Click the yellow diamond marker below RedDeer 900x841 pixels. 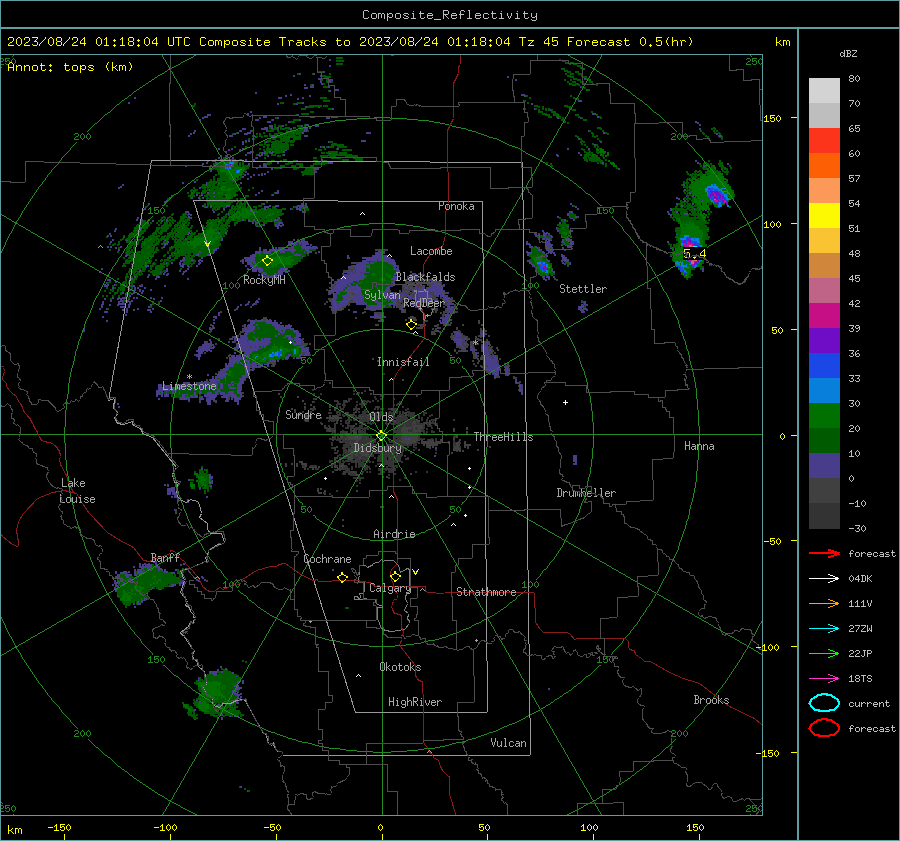[x=411, y=324]
